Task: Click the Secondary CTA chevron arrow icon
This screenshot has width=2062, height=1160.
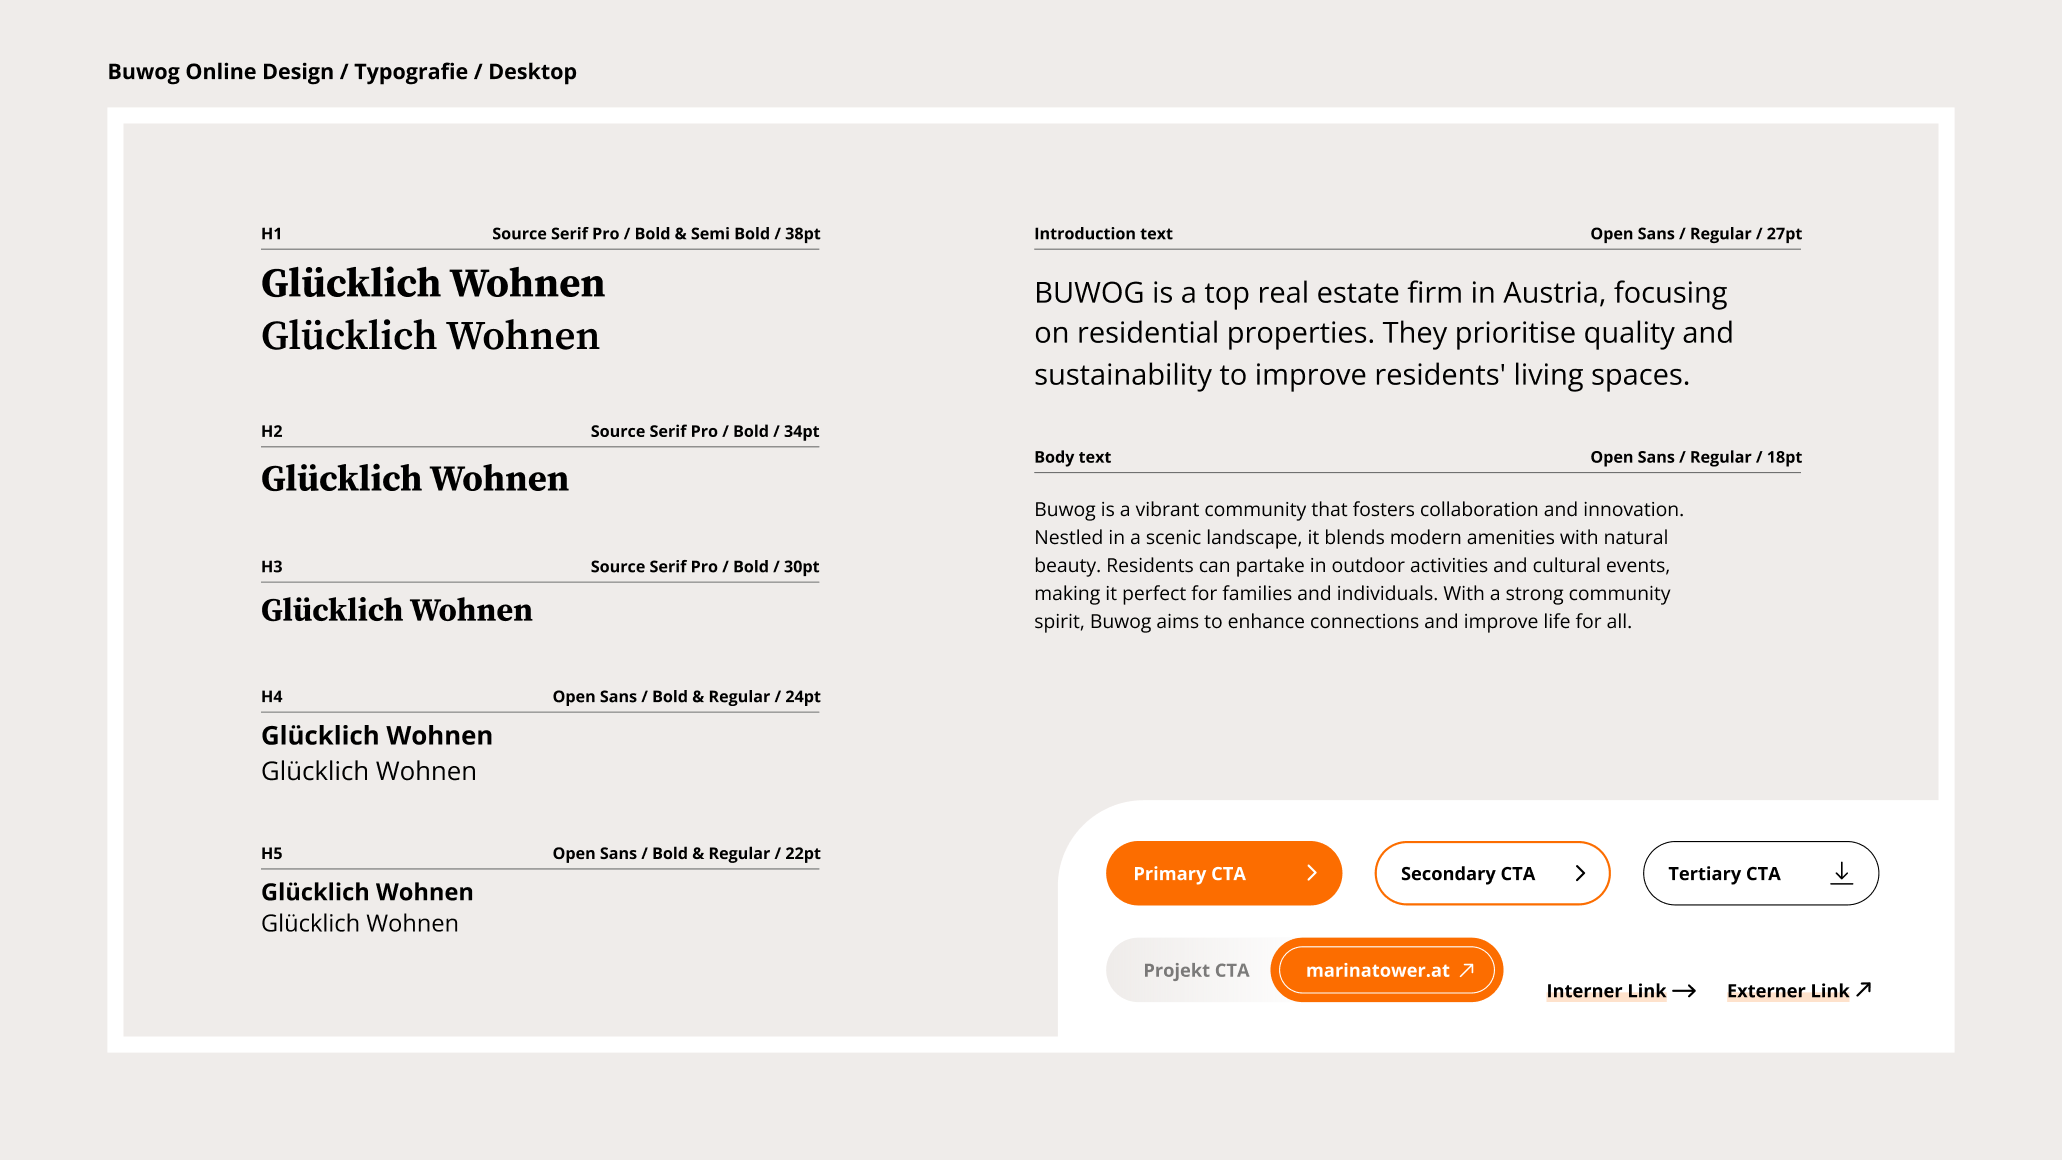Action: coord(1580,873)
